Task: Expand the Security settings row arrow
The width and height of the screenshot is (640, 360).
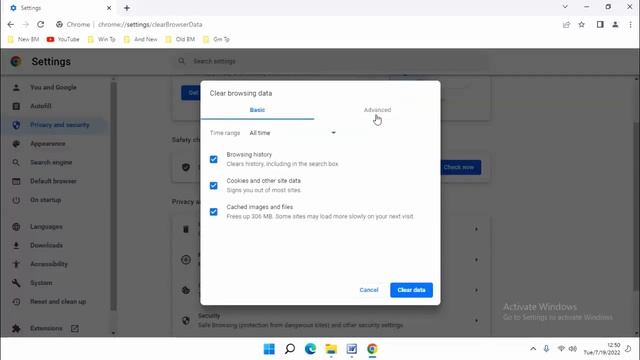Action: coord(476,321)
